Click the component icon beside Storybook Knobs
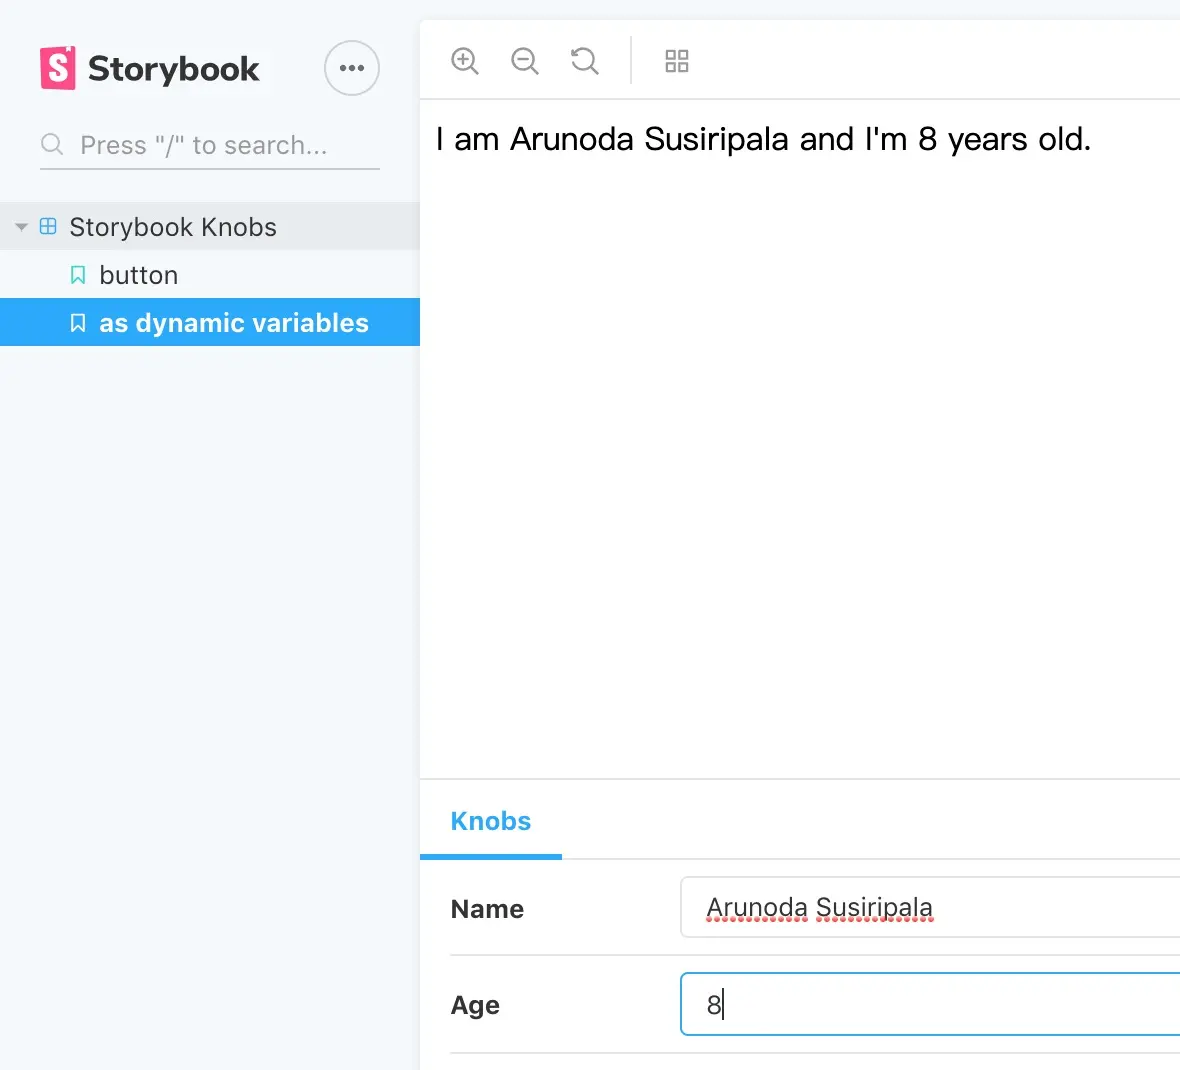Image resolution: width=1180 pixels, height=1070 pixels. pyautogui.click(x=48, y=227)
